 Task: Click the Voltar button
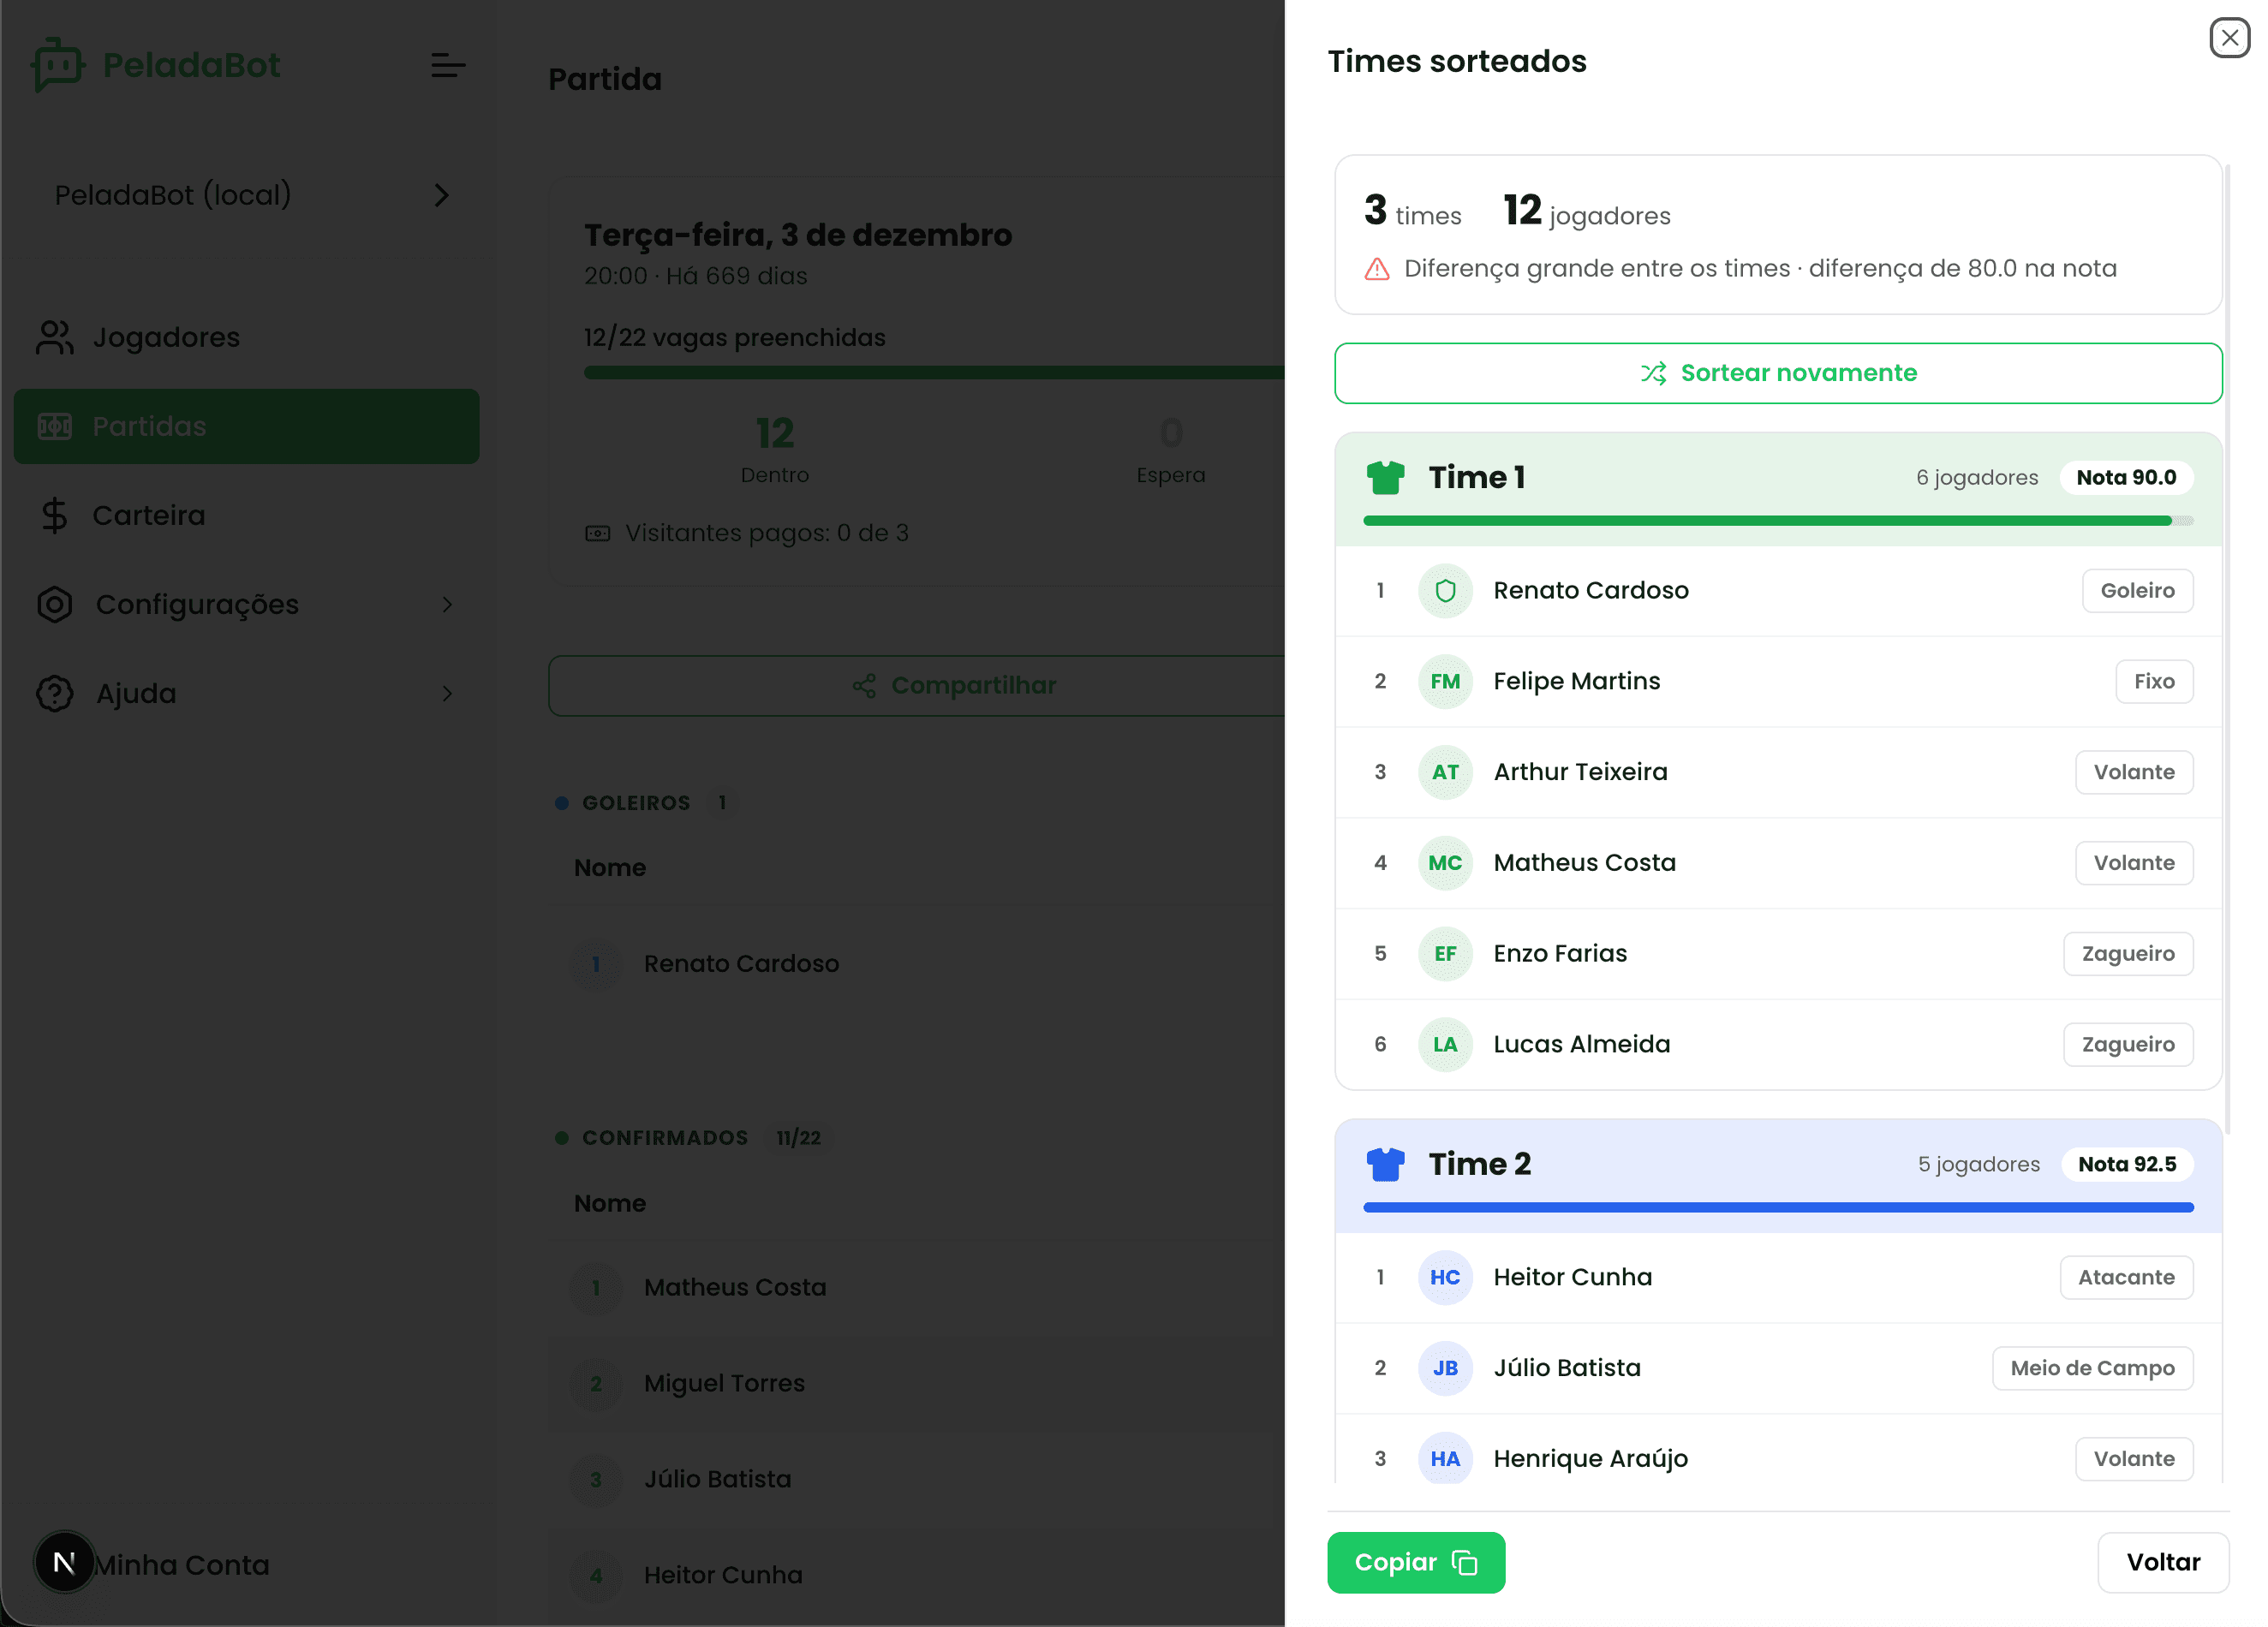pos(2163,1563)
